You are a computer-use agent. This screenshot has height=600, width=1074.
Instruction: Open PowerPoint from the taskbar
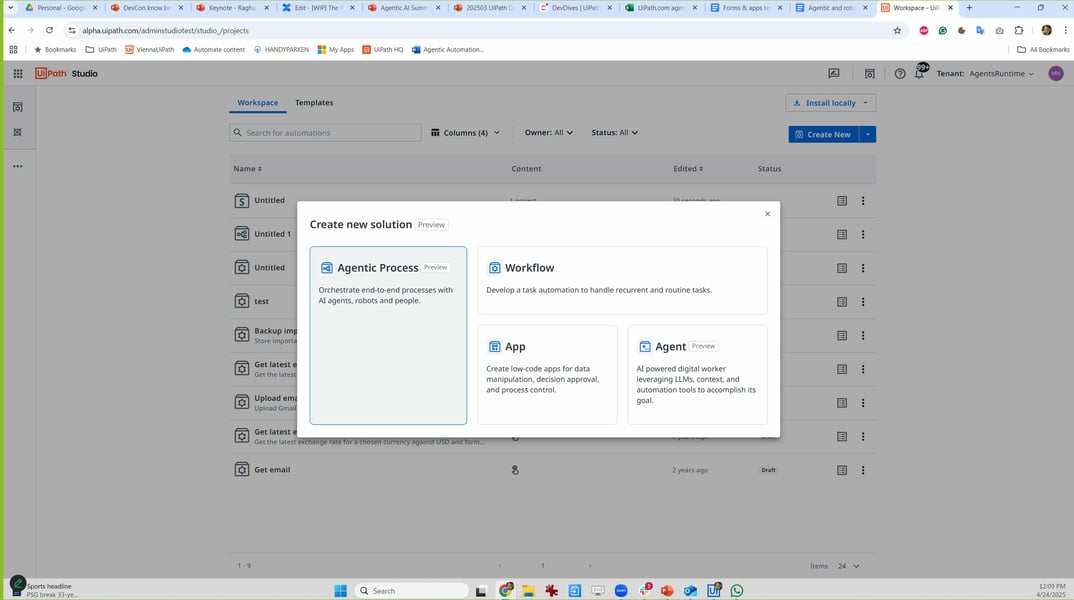click(667, 590)
